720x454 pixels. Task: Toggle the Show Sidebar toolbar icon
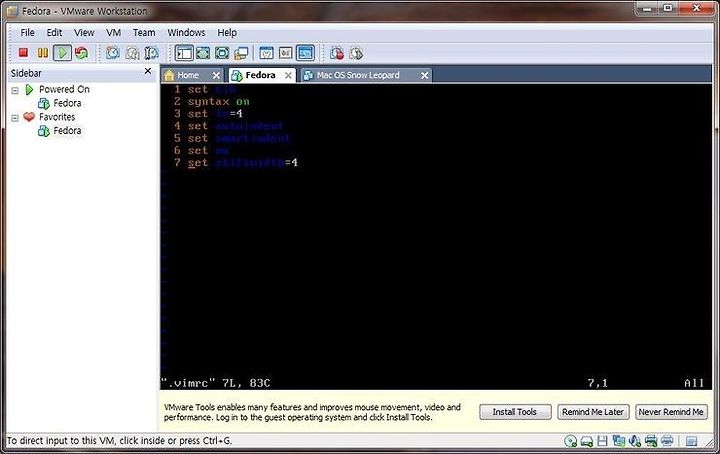point(184,53)
